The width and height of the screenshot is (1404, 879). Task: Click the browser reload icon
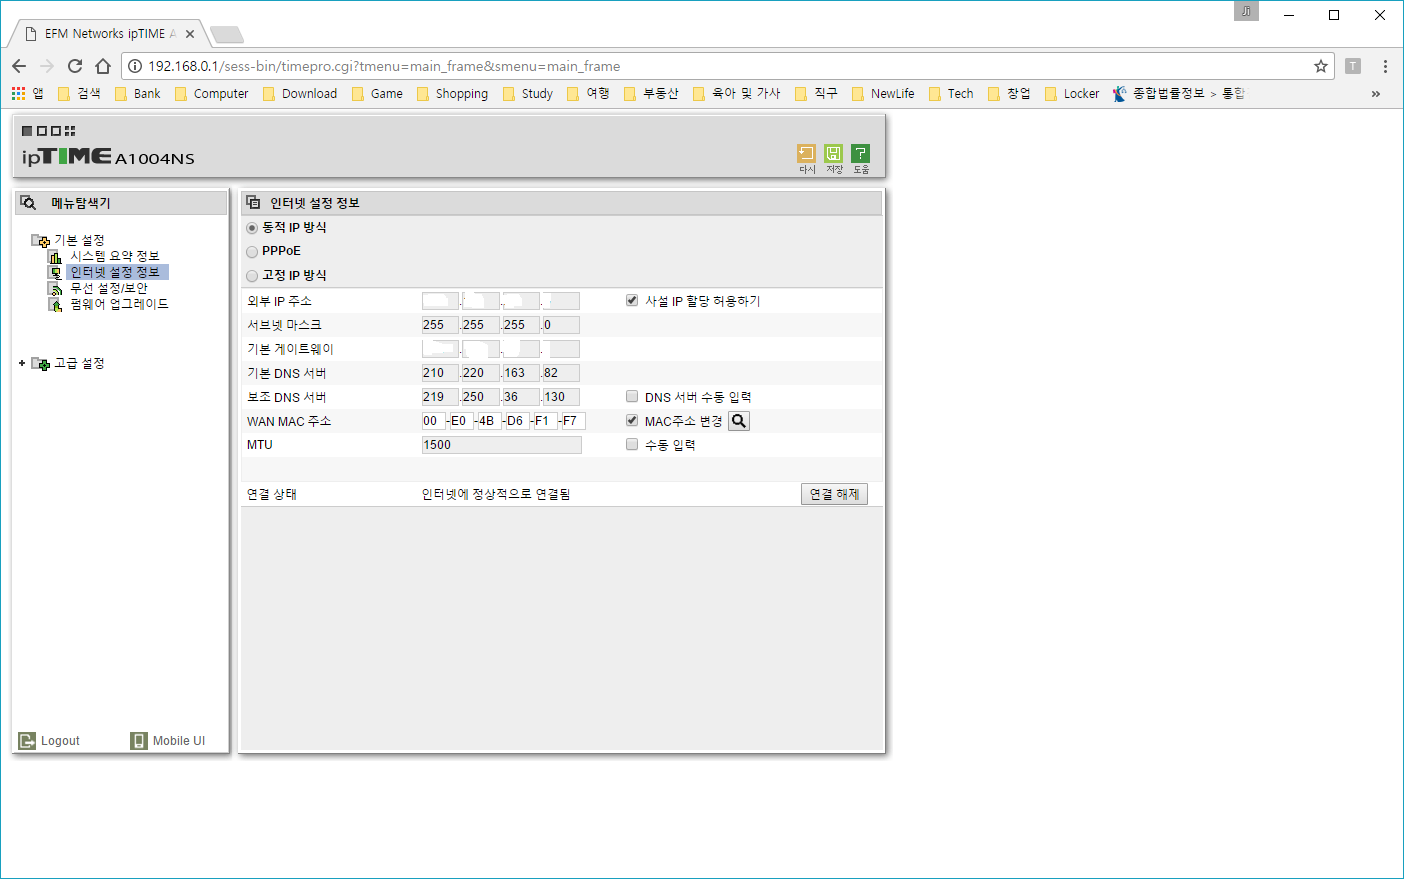[x=75, y=66]
